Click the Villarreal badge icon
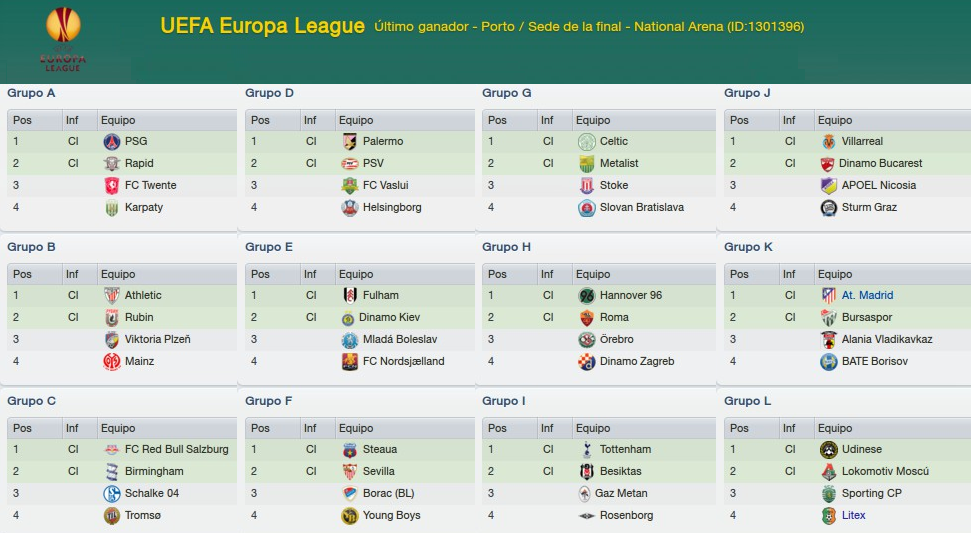The width and height of the screenshot is (972, 533). 829,141
